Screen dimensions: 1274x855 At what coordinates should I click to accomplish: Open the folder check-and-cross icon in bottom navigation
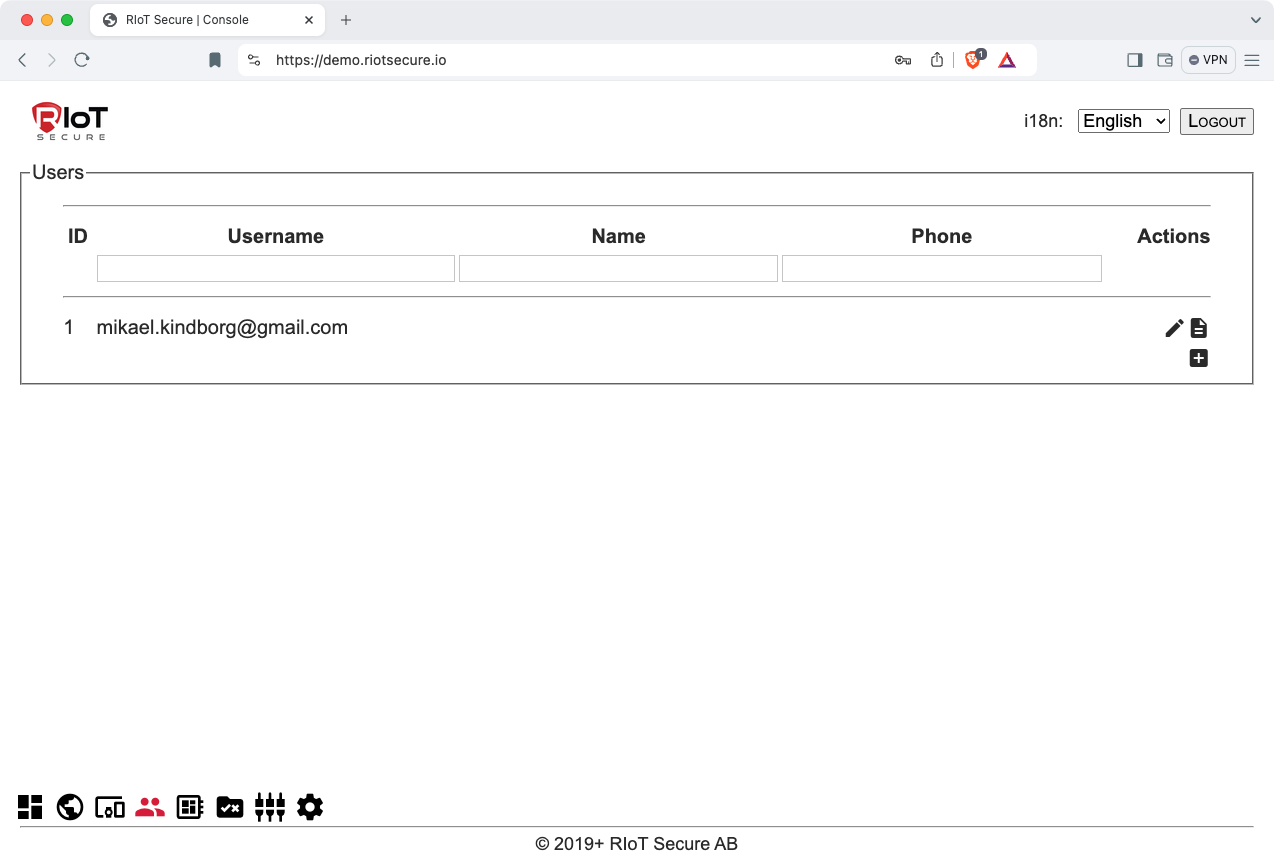[x=230, y=807]
